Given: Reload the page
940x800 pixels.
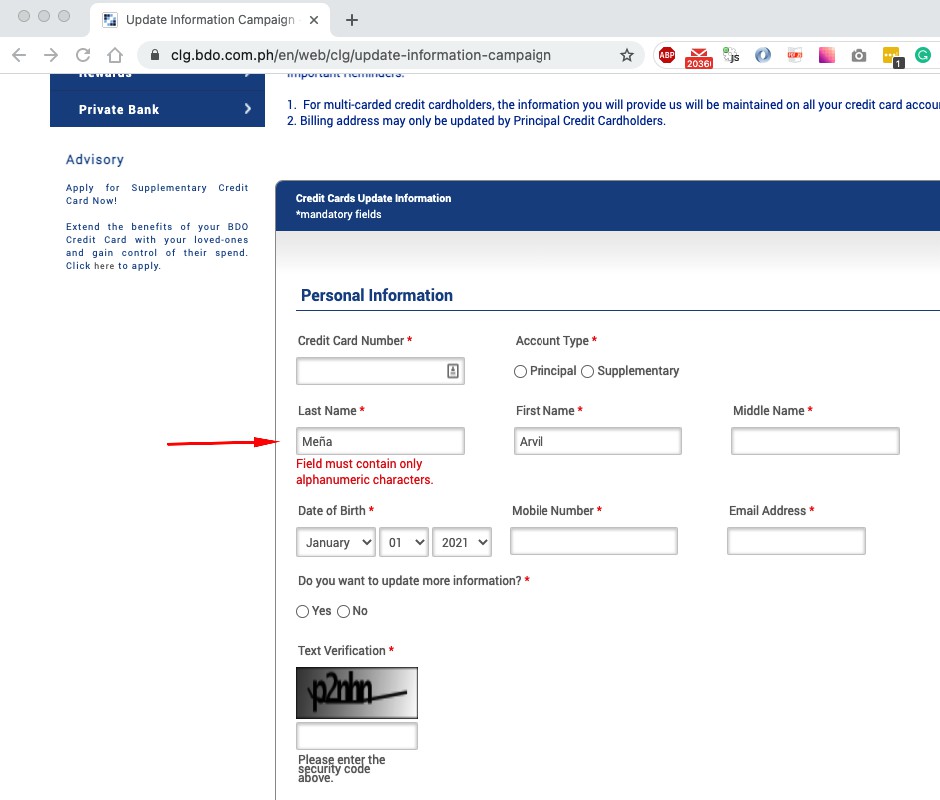Looking at the screenshot, I should click(x=83, y=55).
